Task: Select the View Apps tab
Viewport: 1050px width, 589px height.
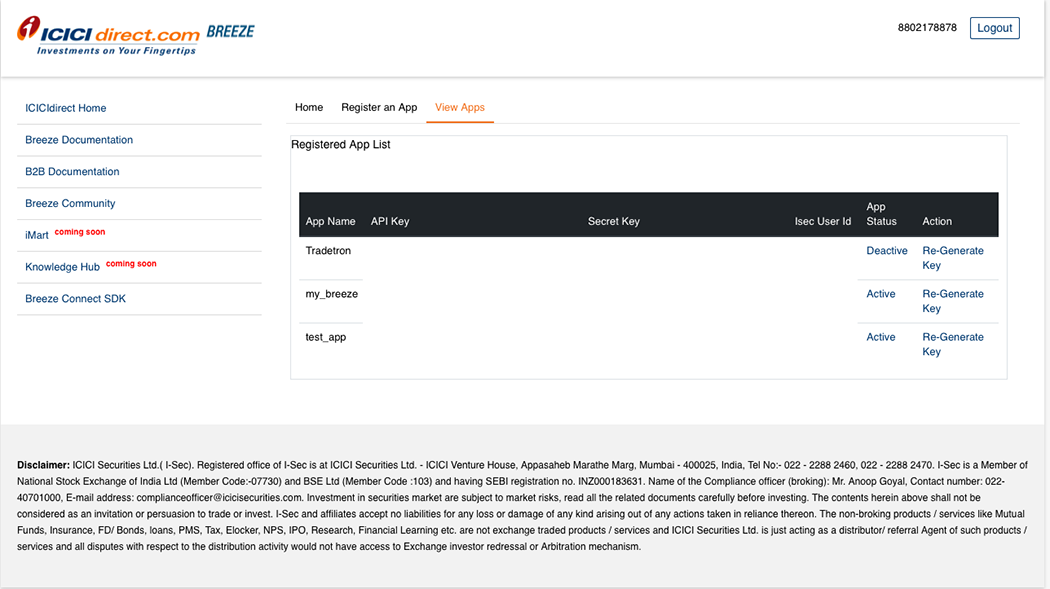Action: (x=460, y=107)
